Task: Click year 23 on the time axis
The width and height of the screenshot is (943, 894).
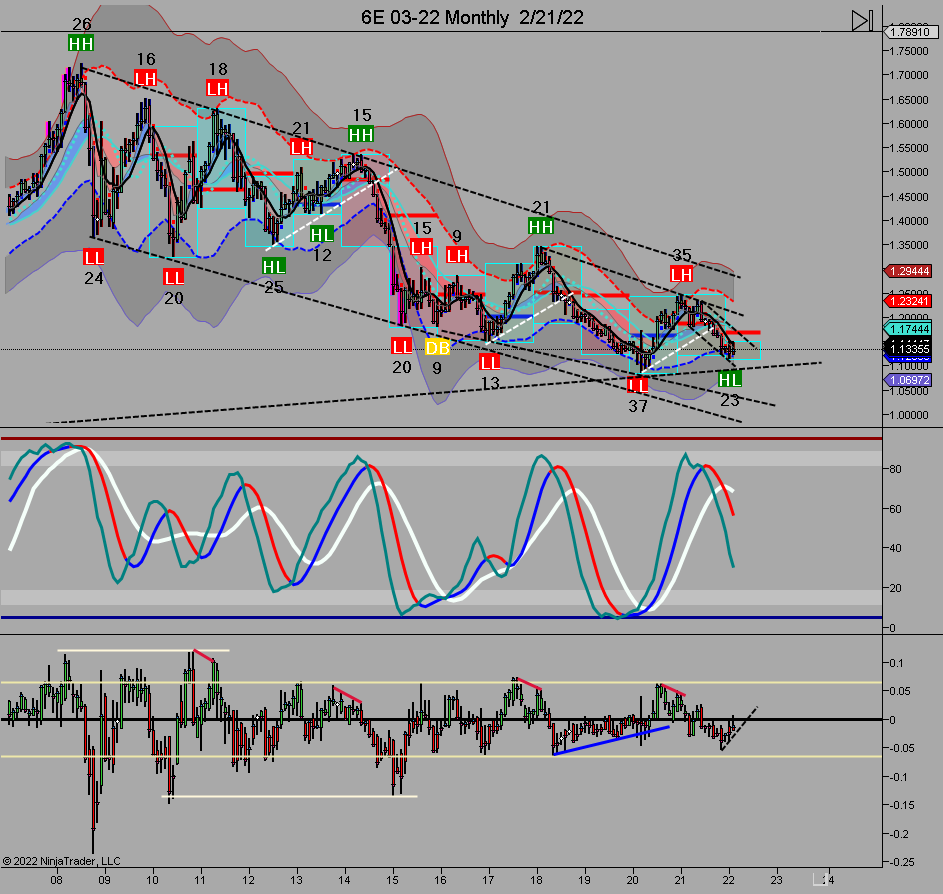Action: pyautogui.click(x=776, y=880)
